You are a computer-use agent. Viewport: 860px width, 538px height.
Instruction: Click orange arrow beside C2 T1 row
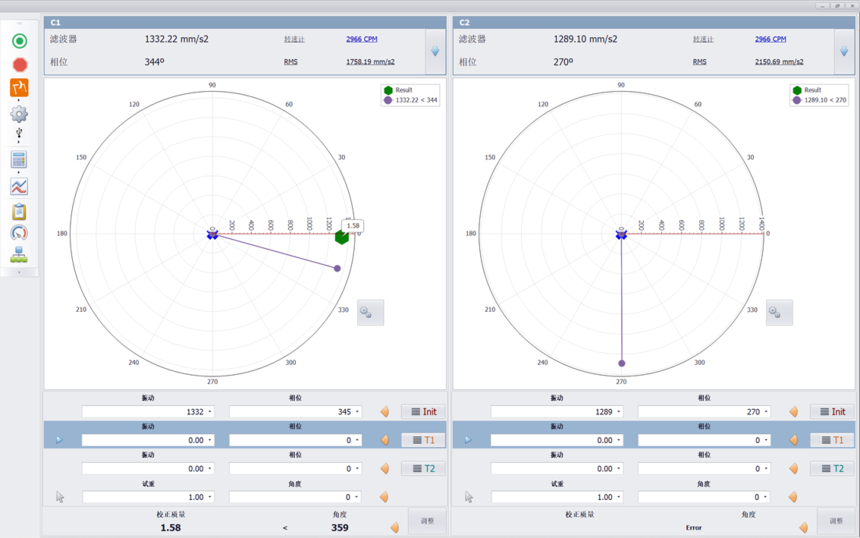[x=794, y=440]
